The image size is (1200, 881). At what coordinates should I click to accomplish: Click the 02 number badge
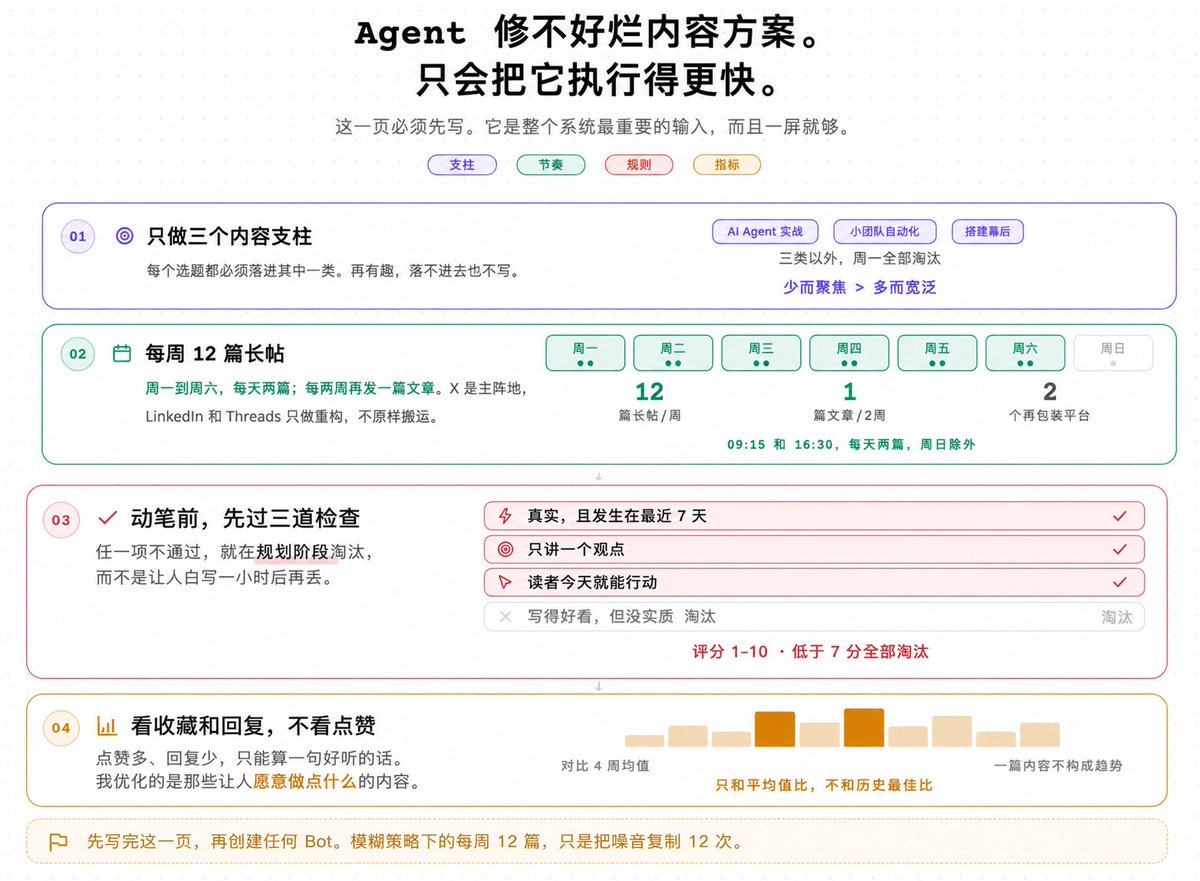(x=78, y=353)
